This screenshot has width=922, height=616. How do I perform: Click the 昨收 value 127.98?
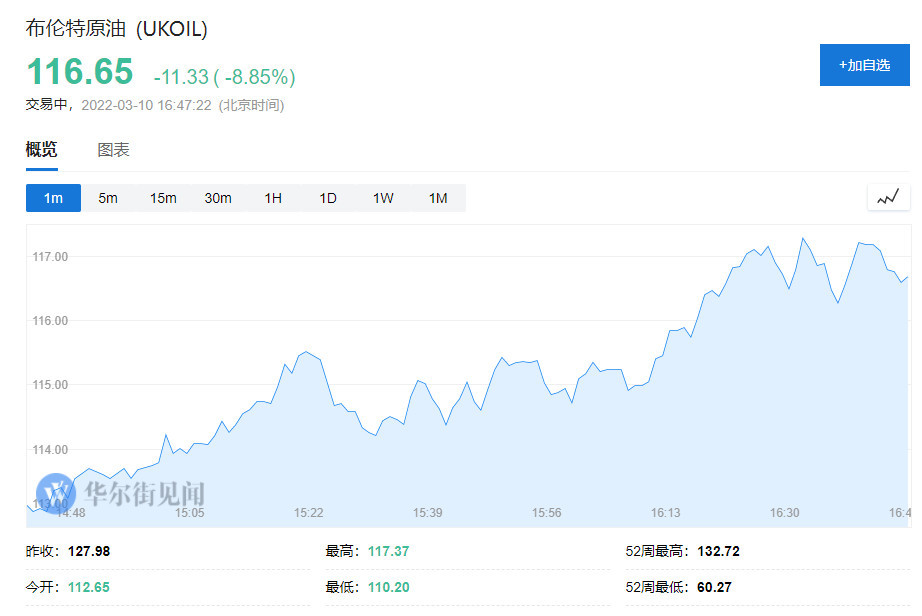point(89,551)
